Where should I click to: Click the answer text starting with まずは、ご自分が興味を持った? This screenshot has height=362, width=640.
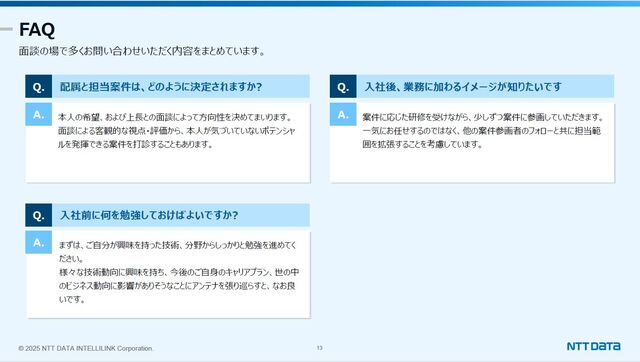click(178, 251)
